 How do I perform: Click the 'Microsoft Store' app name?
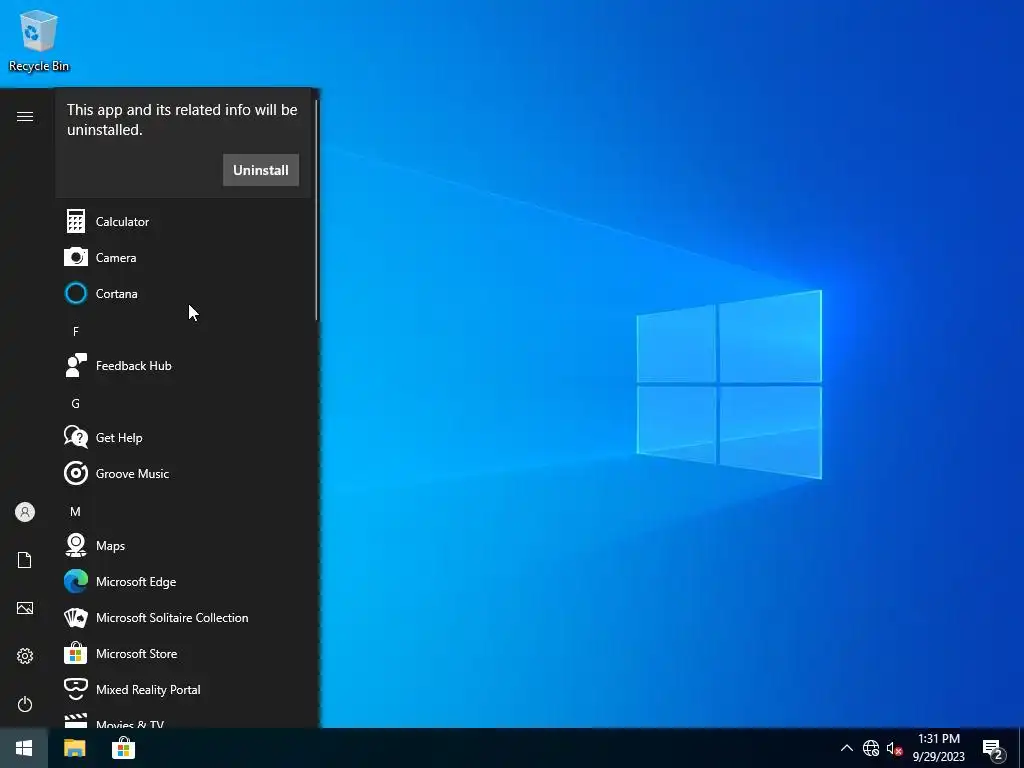click(x=136, y=653)
